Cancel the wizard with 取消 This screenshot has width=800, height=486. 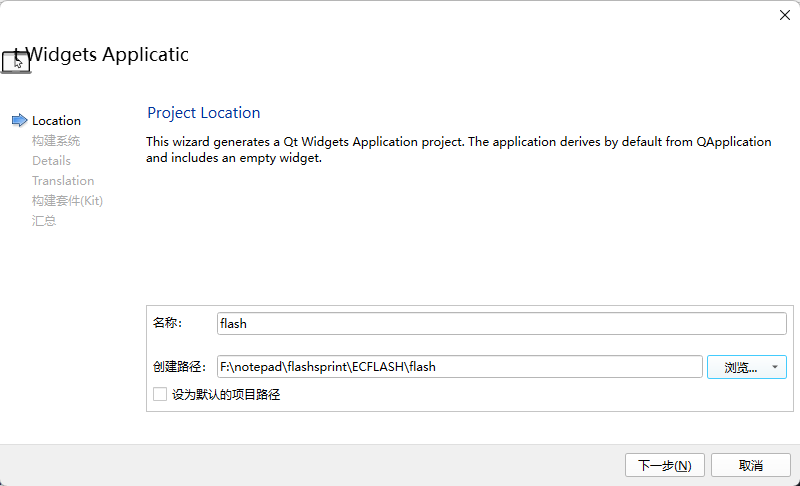[x=751, y=465]
